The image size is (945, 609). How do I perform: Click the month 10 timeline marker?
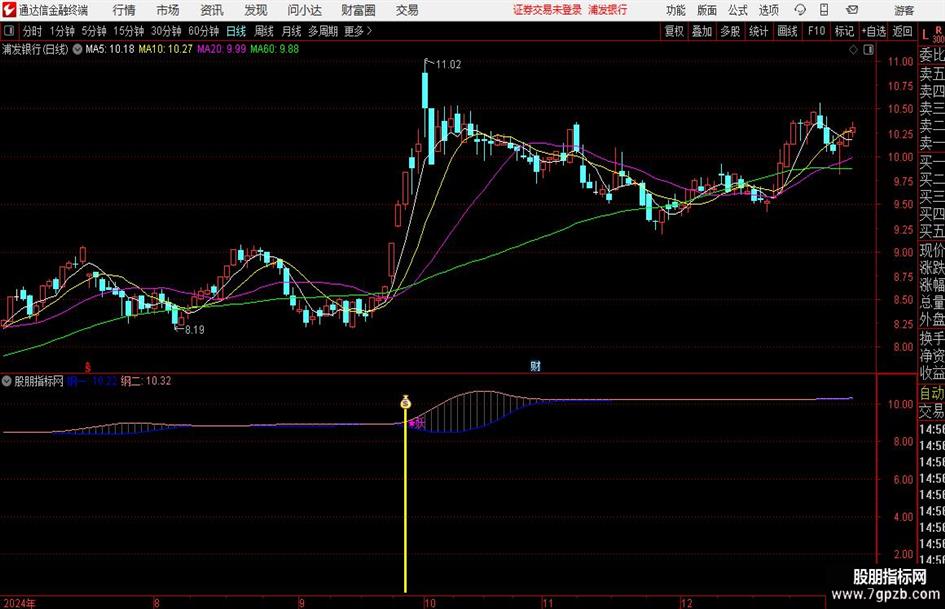429,603
